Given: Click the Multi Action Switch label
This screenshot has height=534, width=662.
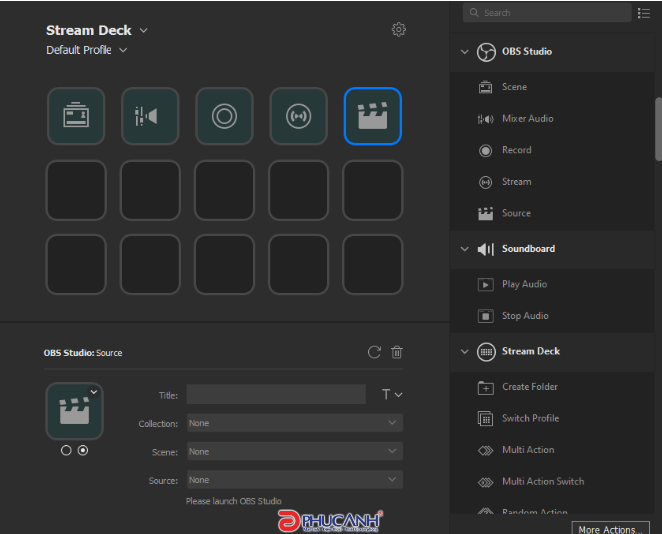Looking at the screenshot, I should 543,482.
